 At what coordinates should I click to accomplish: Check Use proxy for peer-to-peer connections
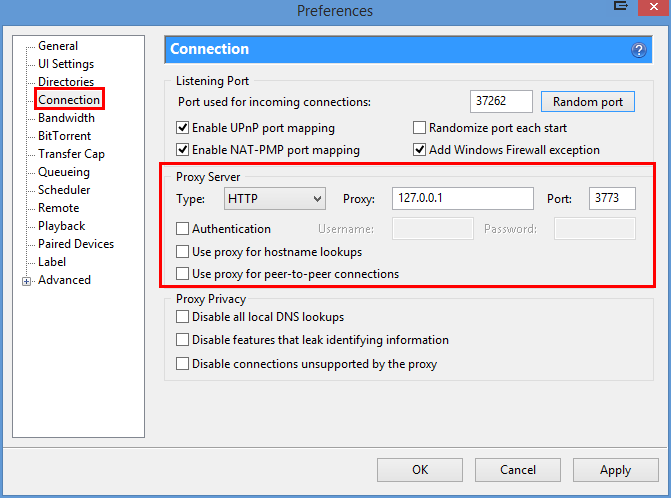coord(182,273)
